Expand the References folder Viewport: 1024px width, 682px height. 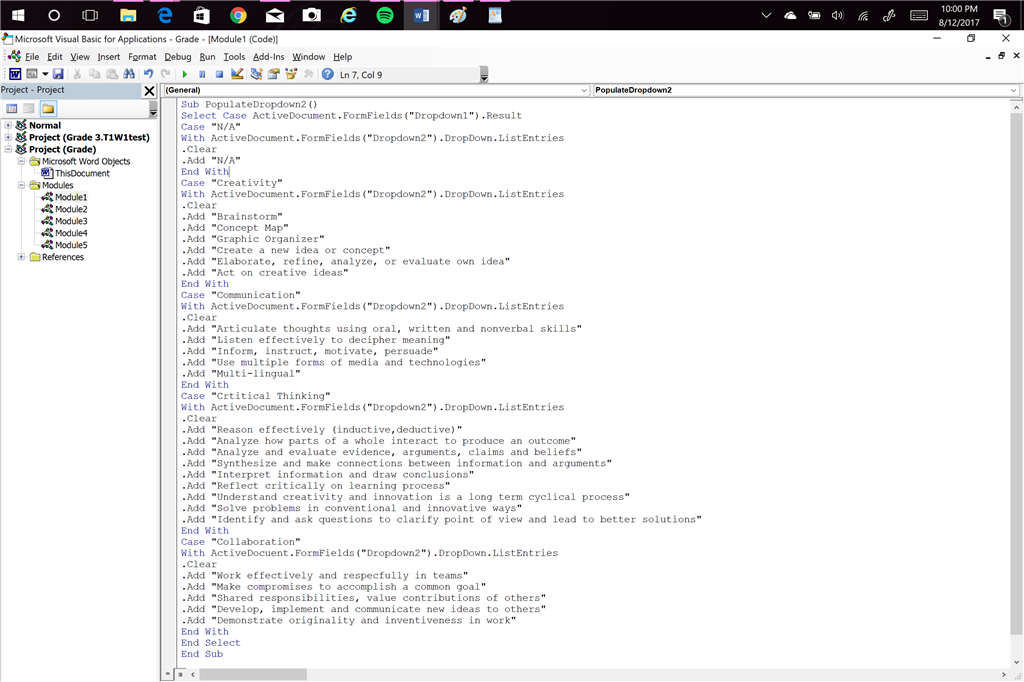click(x=21, y=257)
